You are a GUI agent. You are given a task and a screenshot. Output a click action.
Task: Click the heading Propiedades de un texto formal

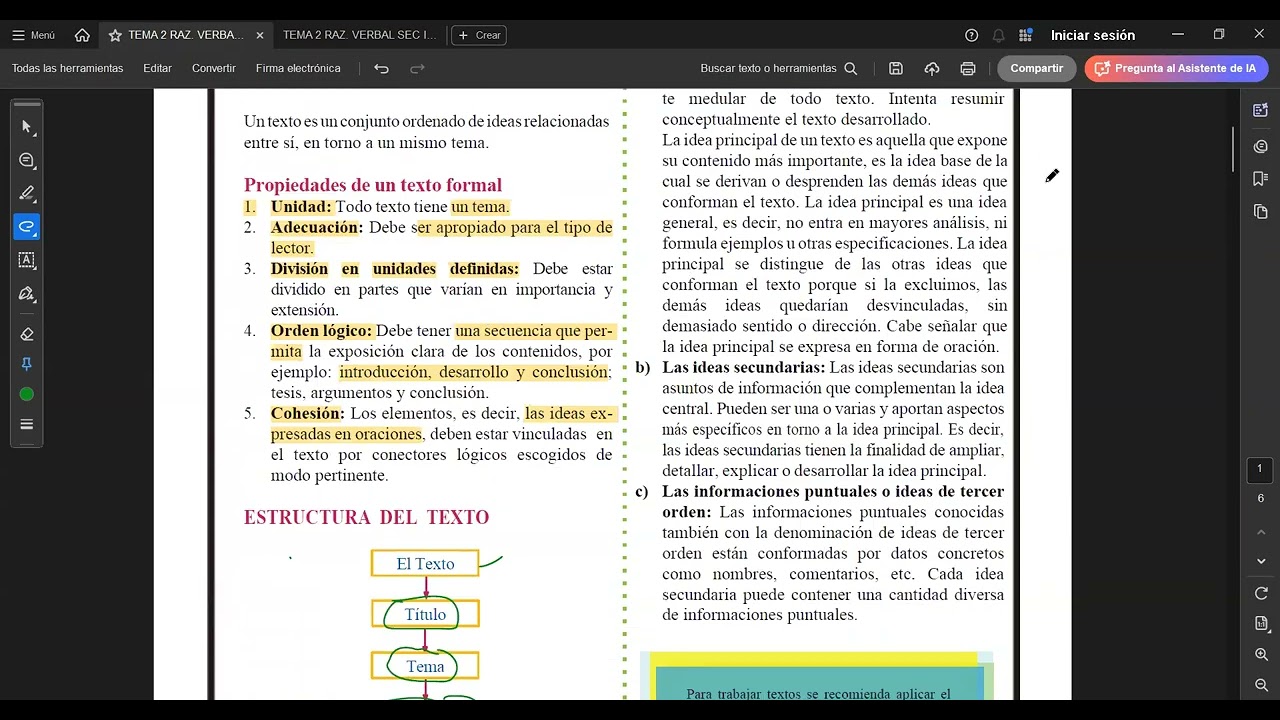[x=373, y=185]
